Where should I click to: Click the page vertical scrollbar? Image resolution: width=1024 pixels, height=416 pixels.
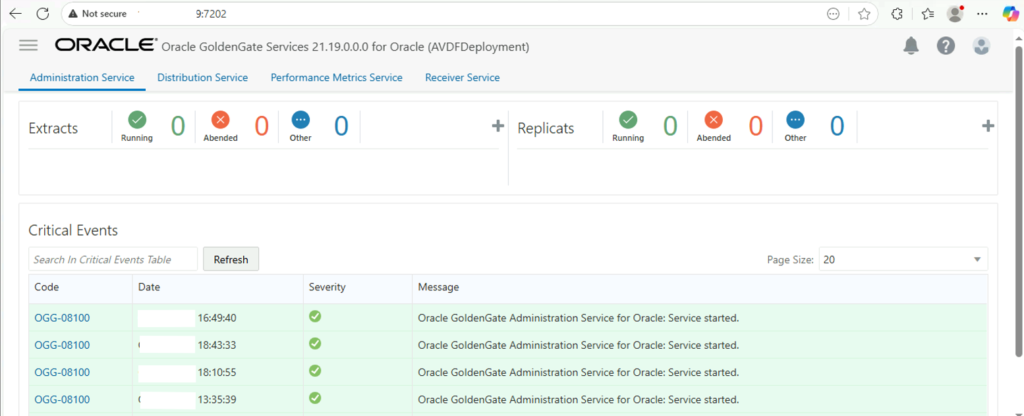pyautogui.click(x=1019, y=201)
